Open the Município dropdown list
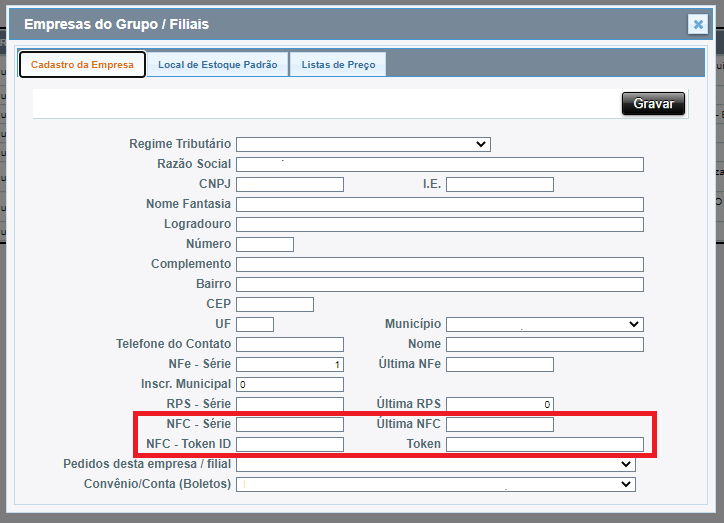Screen dimensions: 724x523 pos(544,324)
